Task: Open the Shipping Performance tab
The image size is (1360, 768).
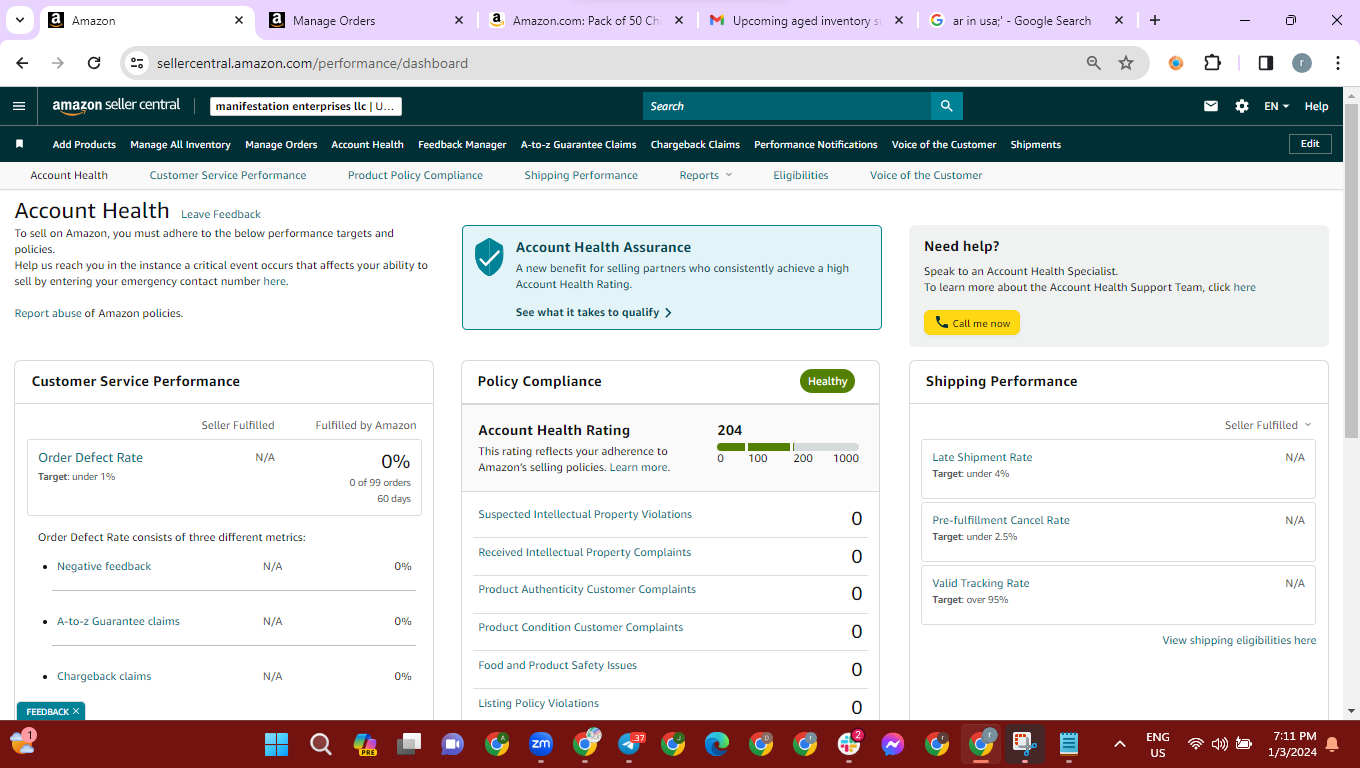Action: pyautogui.click(x=581, y=175)
